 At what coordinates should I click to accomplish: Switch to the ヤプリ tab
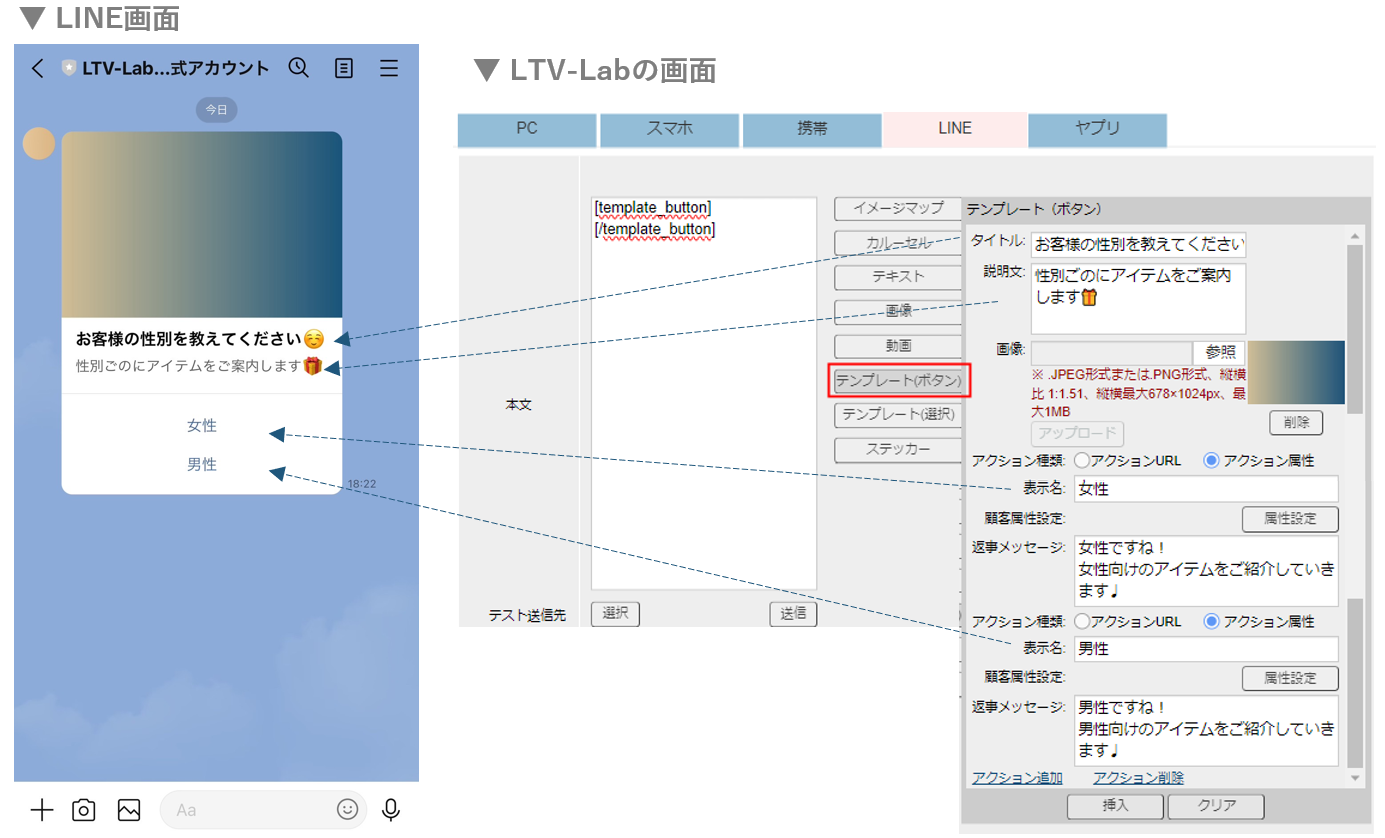[x=1097, y=129]
